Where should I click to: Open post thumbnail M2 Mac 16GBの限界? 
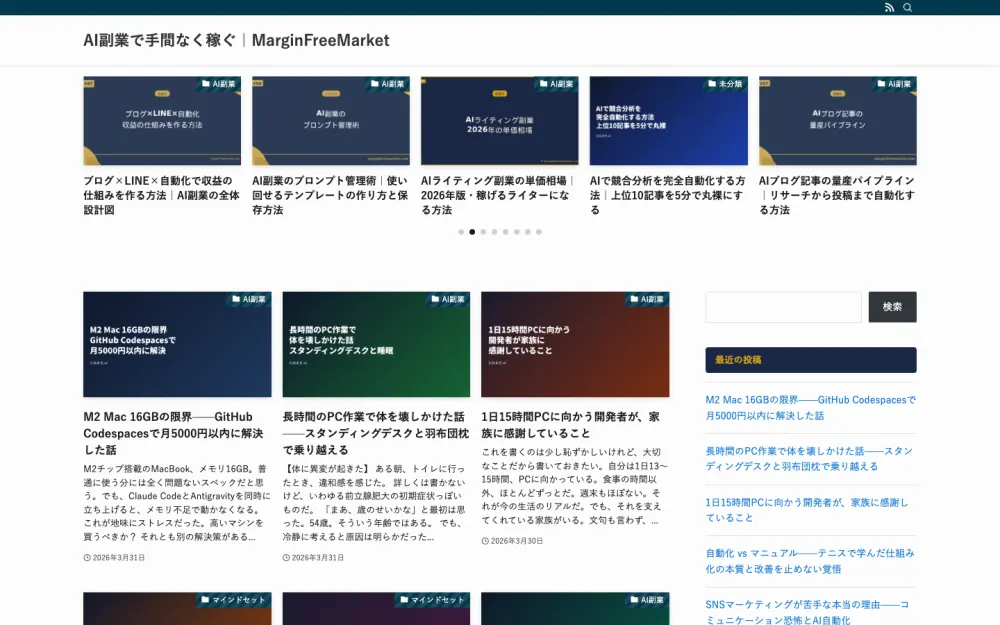click(177, 344)
